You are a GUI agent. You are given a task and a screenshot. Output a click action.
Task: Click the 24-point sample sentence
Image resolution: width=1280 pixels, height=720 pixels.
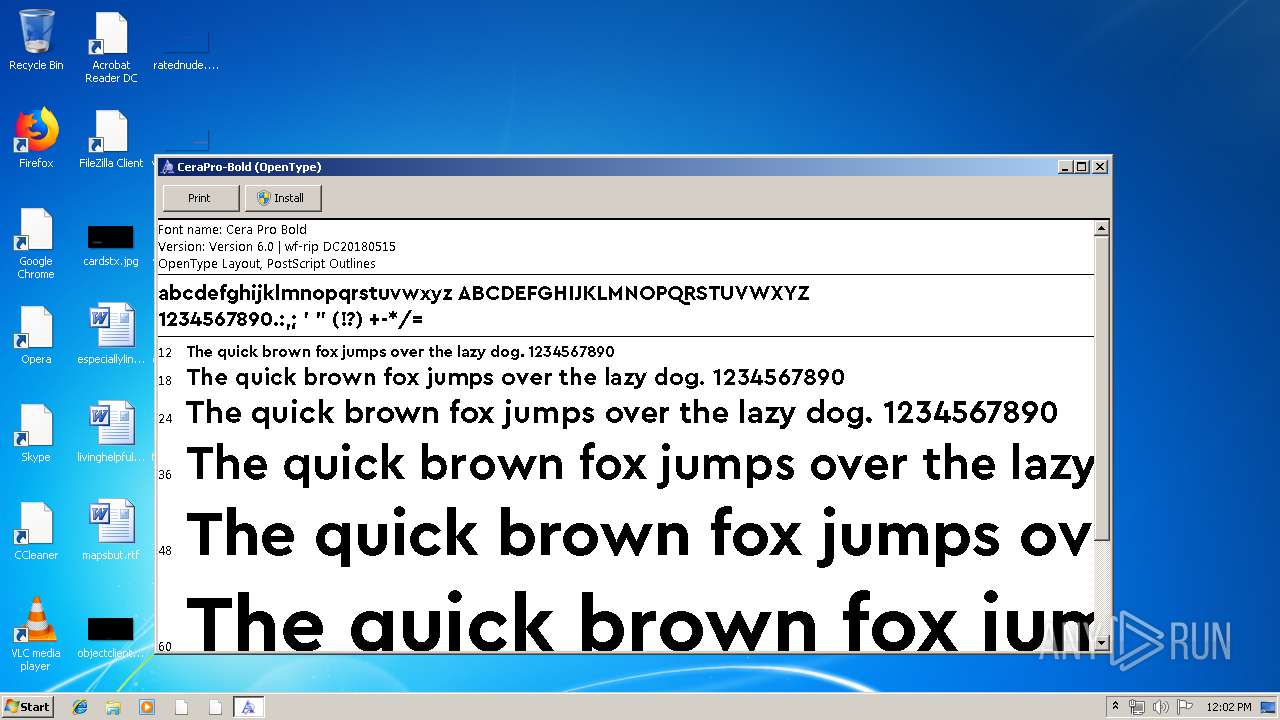[622, 412]
